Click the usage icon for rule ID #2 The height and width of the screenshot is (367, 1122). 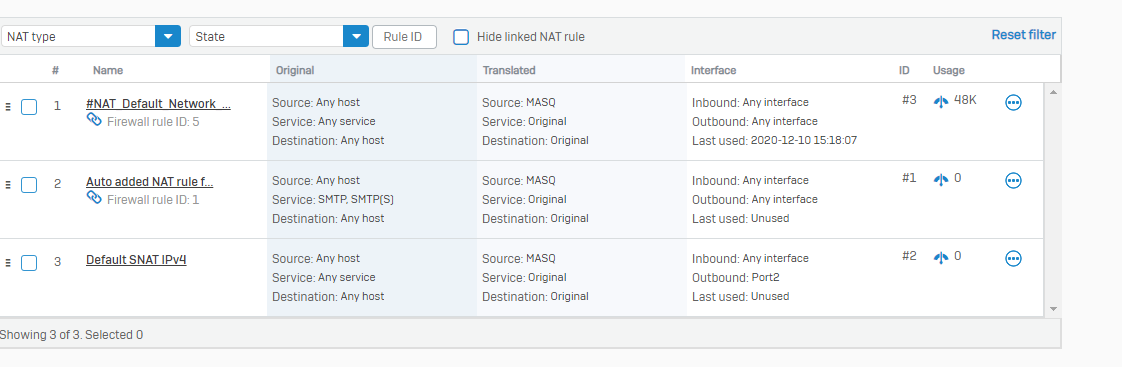coord(941,258)
